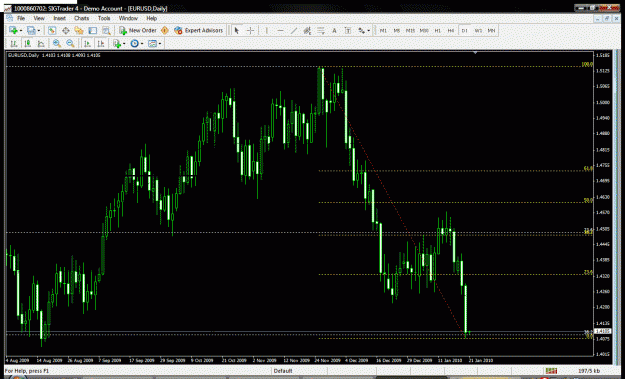The height and width of the screenshot is (379, 625).
Task: Expand the Periods dropdown arrow
Action: click(x=142, y=44)
